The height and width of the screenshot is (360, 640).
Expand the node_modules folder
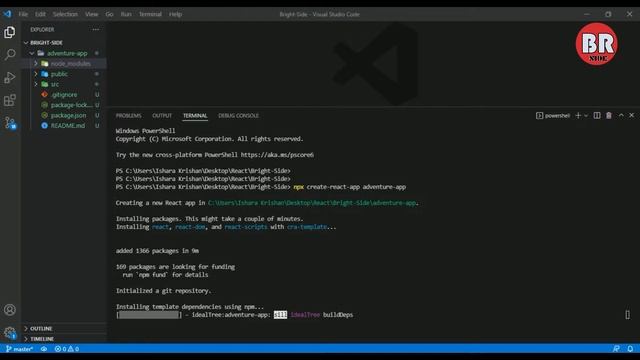(x=36, y=64)
